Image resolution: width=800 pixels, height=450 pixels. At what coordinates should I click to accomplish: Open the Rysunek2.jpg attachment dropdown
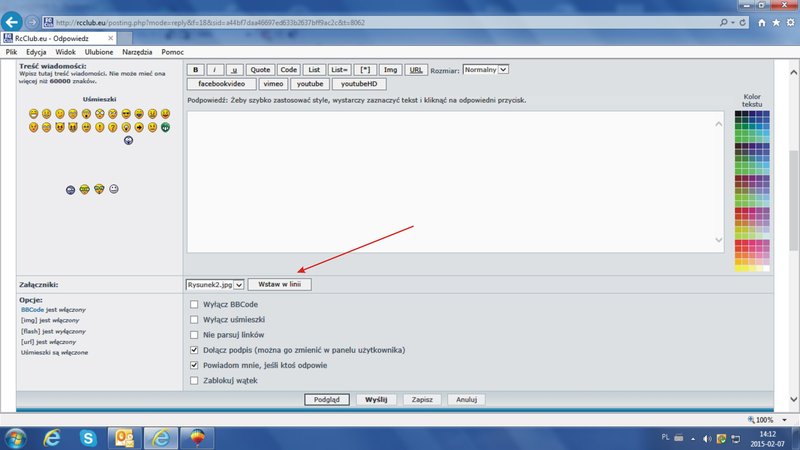pyautogui.click(x=215, y=285)
